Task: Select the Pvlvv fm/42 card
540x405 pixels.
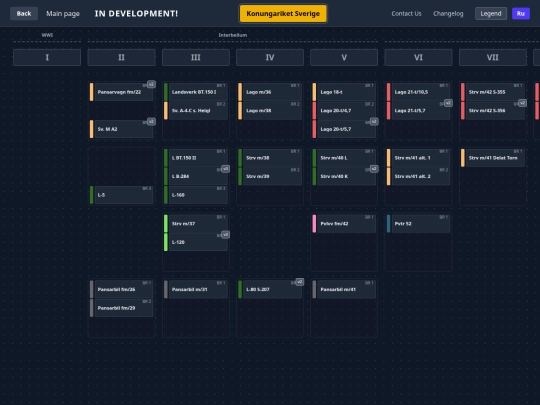Action: coord(344,224)
